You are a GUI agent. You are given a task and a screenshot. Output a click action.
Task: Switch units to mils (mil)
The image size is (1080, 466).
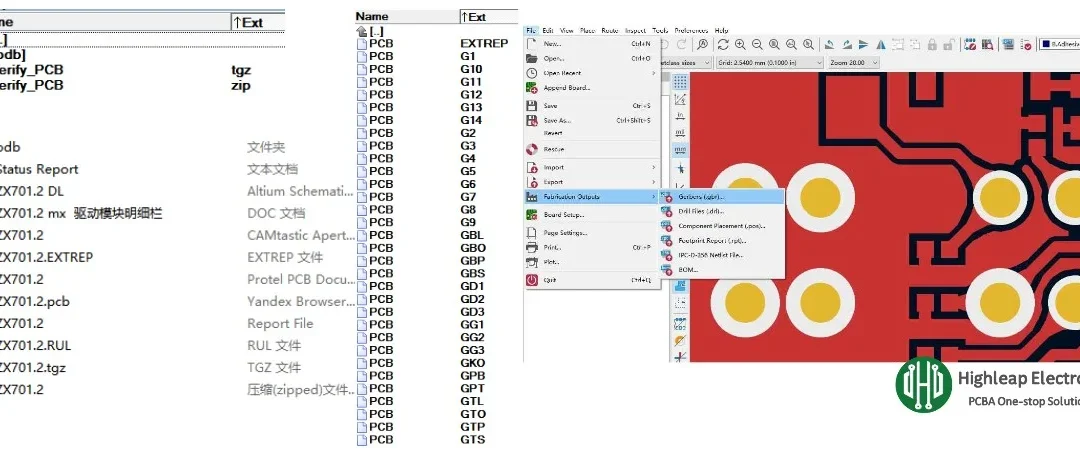coord(680,133)
